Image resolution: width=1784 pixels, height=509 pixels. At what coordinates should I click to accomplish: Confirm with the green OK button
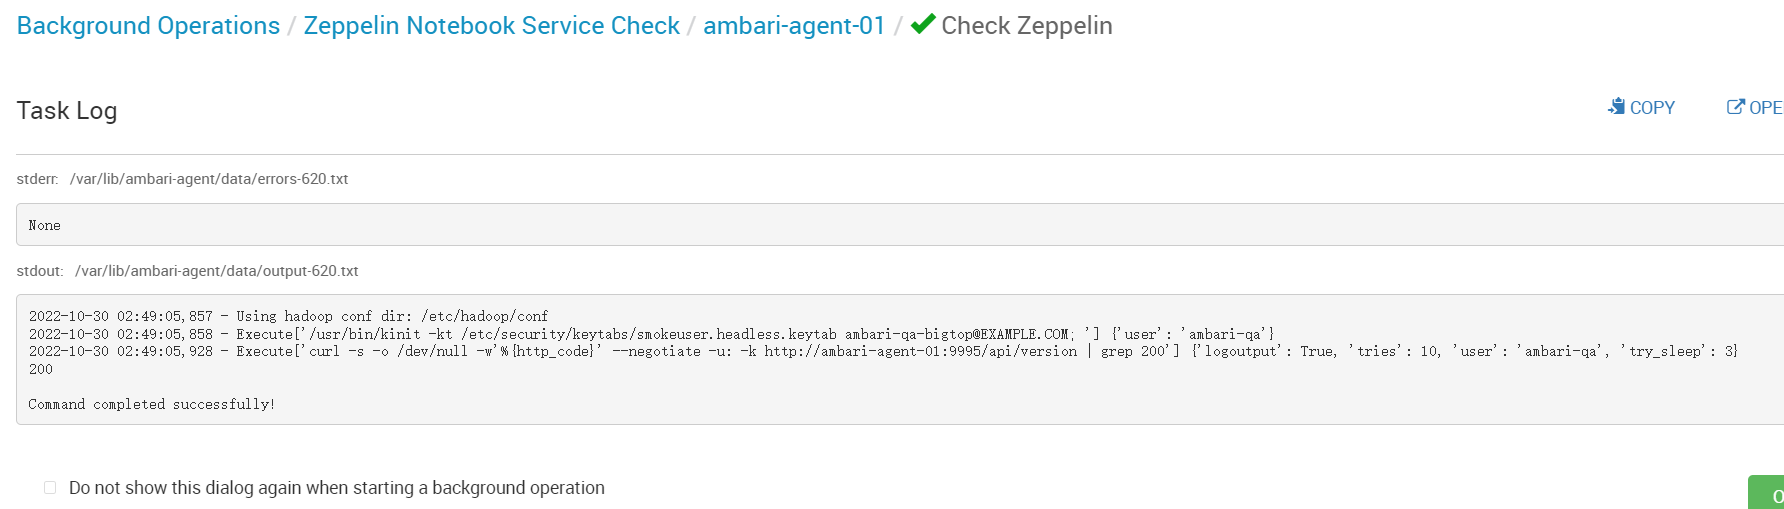tap(1766, 493)
